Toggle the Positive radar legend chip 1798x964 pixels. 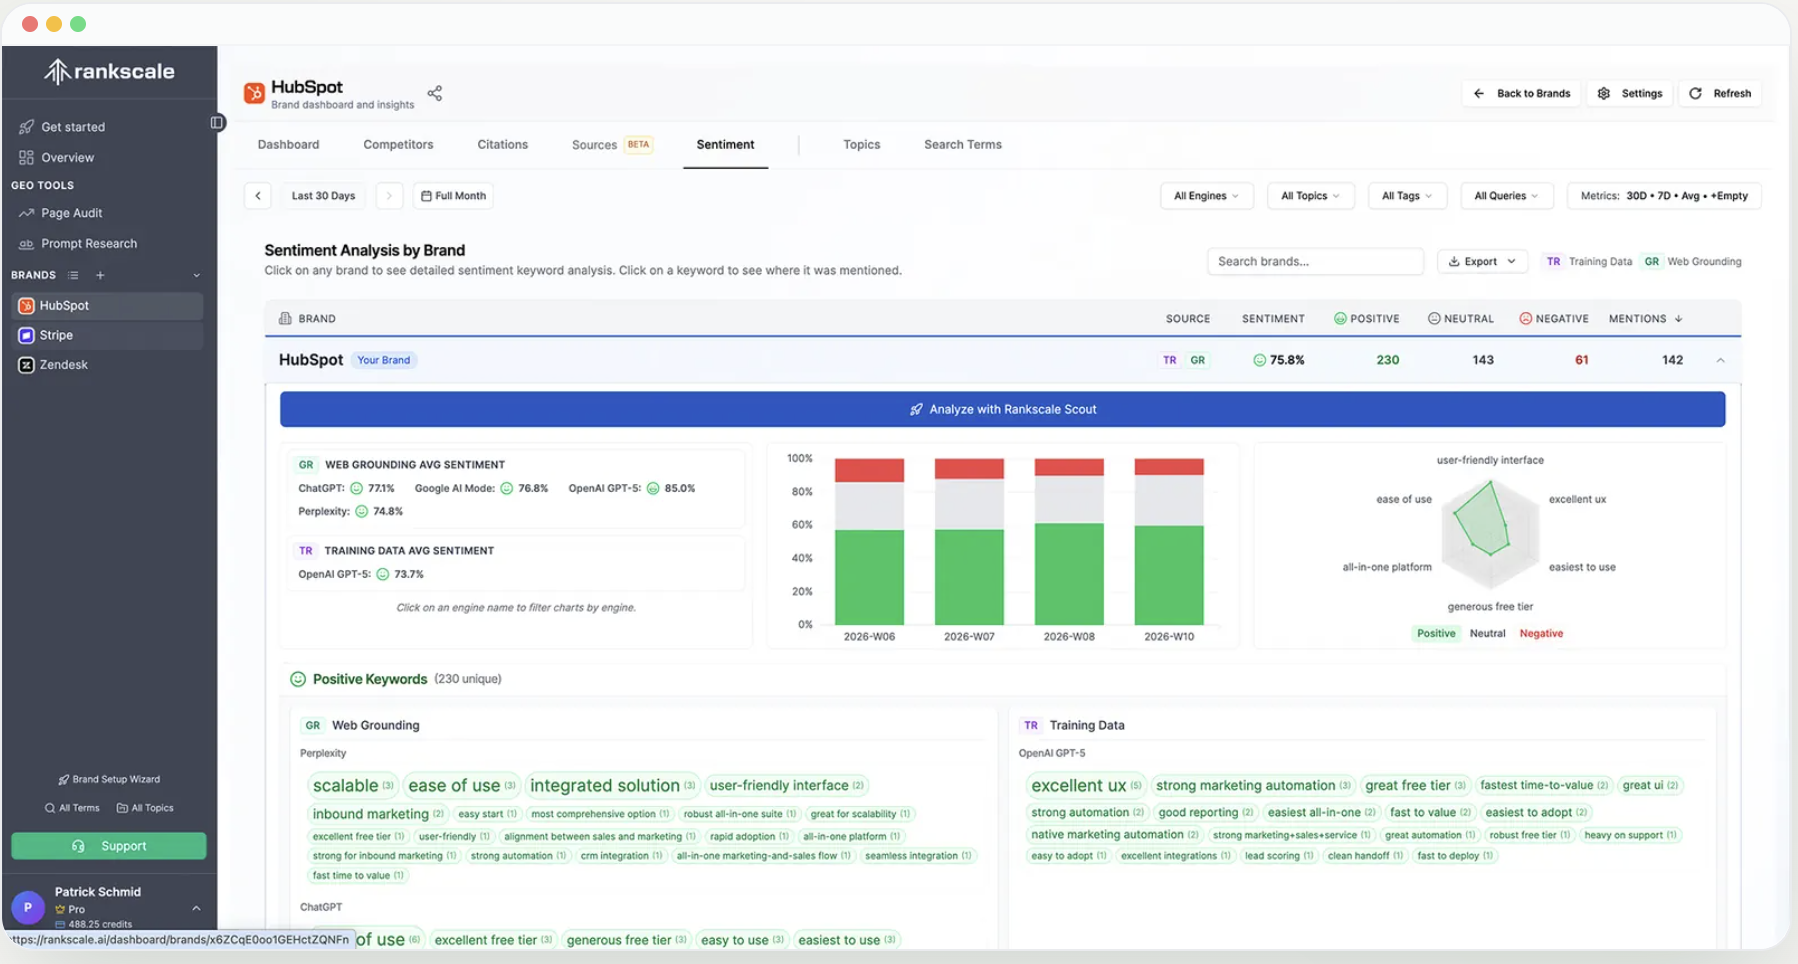click(x=1436, y=633)
